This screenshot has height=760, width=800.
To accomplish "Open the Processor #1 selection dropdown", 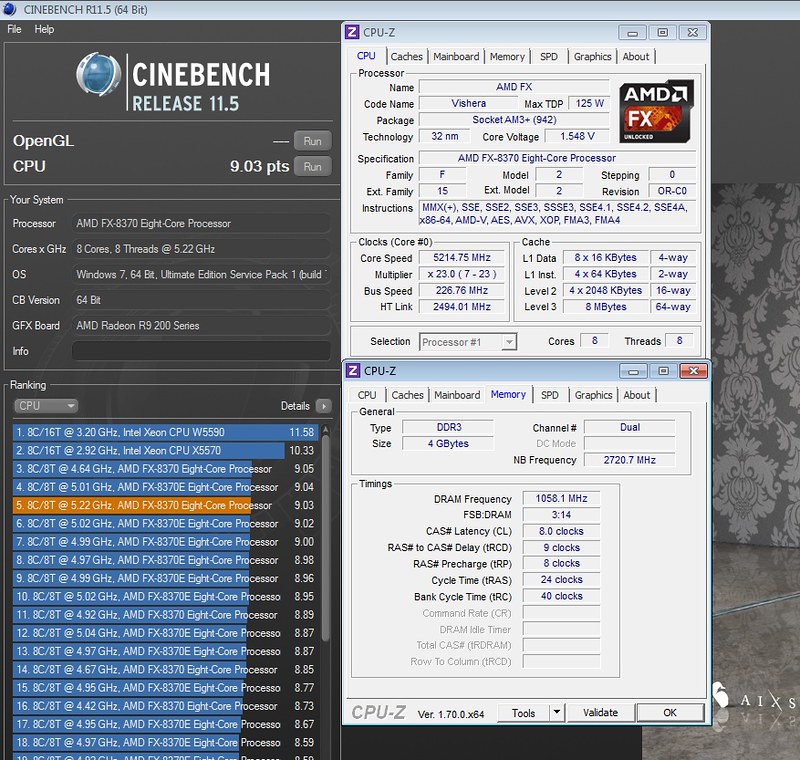I will click(468, 342).
